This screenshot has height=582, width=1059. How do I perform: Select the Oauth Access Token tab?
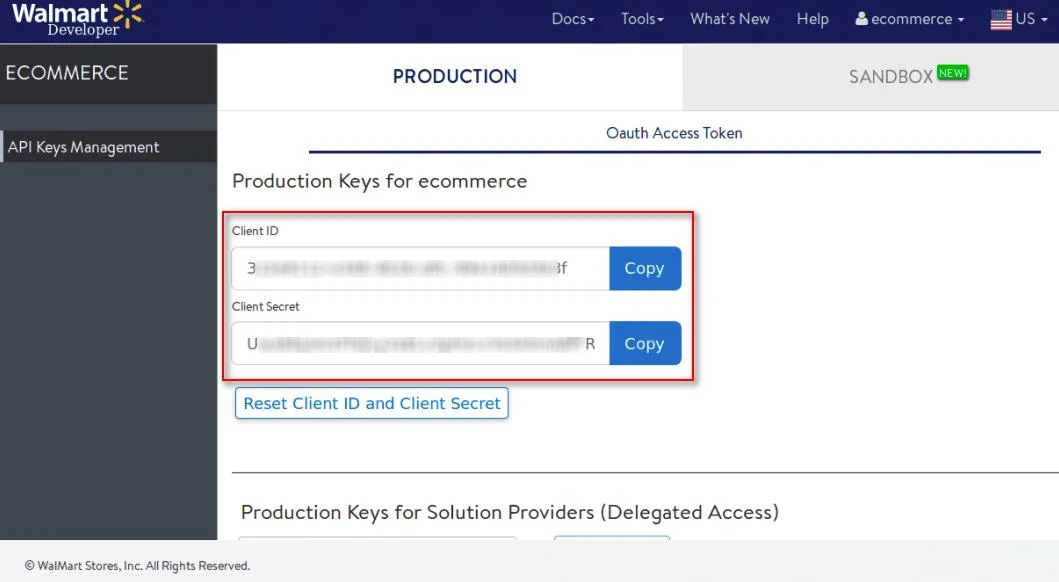[x=674, y=133]
